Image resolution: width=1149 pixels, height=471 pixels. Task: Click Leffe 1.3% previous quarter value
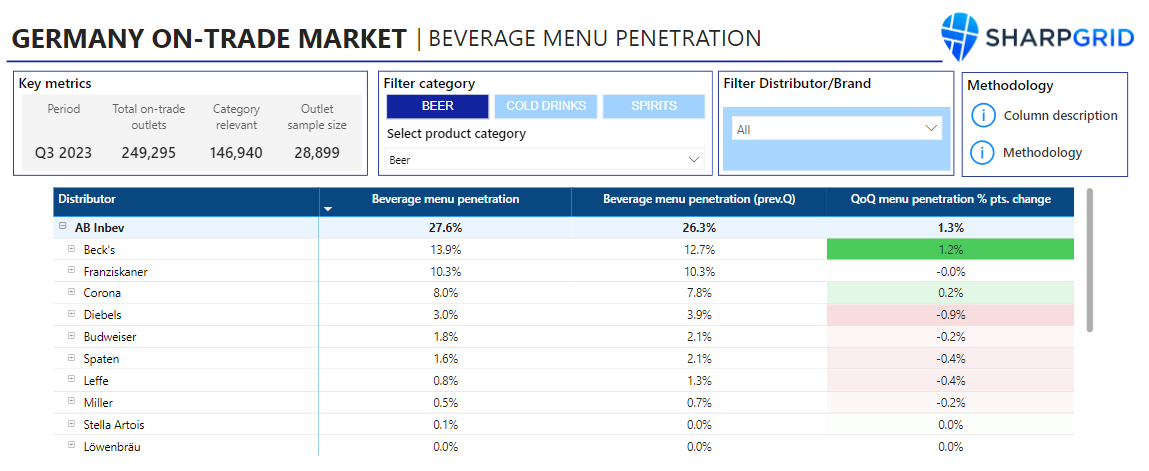click(699, 381)
